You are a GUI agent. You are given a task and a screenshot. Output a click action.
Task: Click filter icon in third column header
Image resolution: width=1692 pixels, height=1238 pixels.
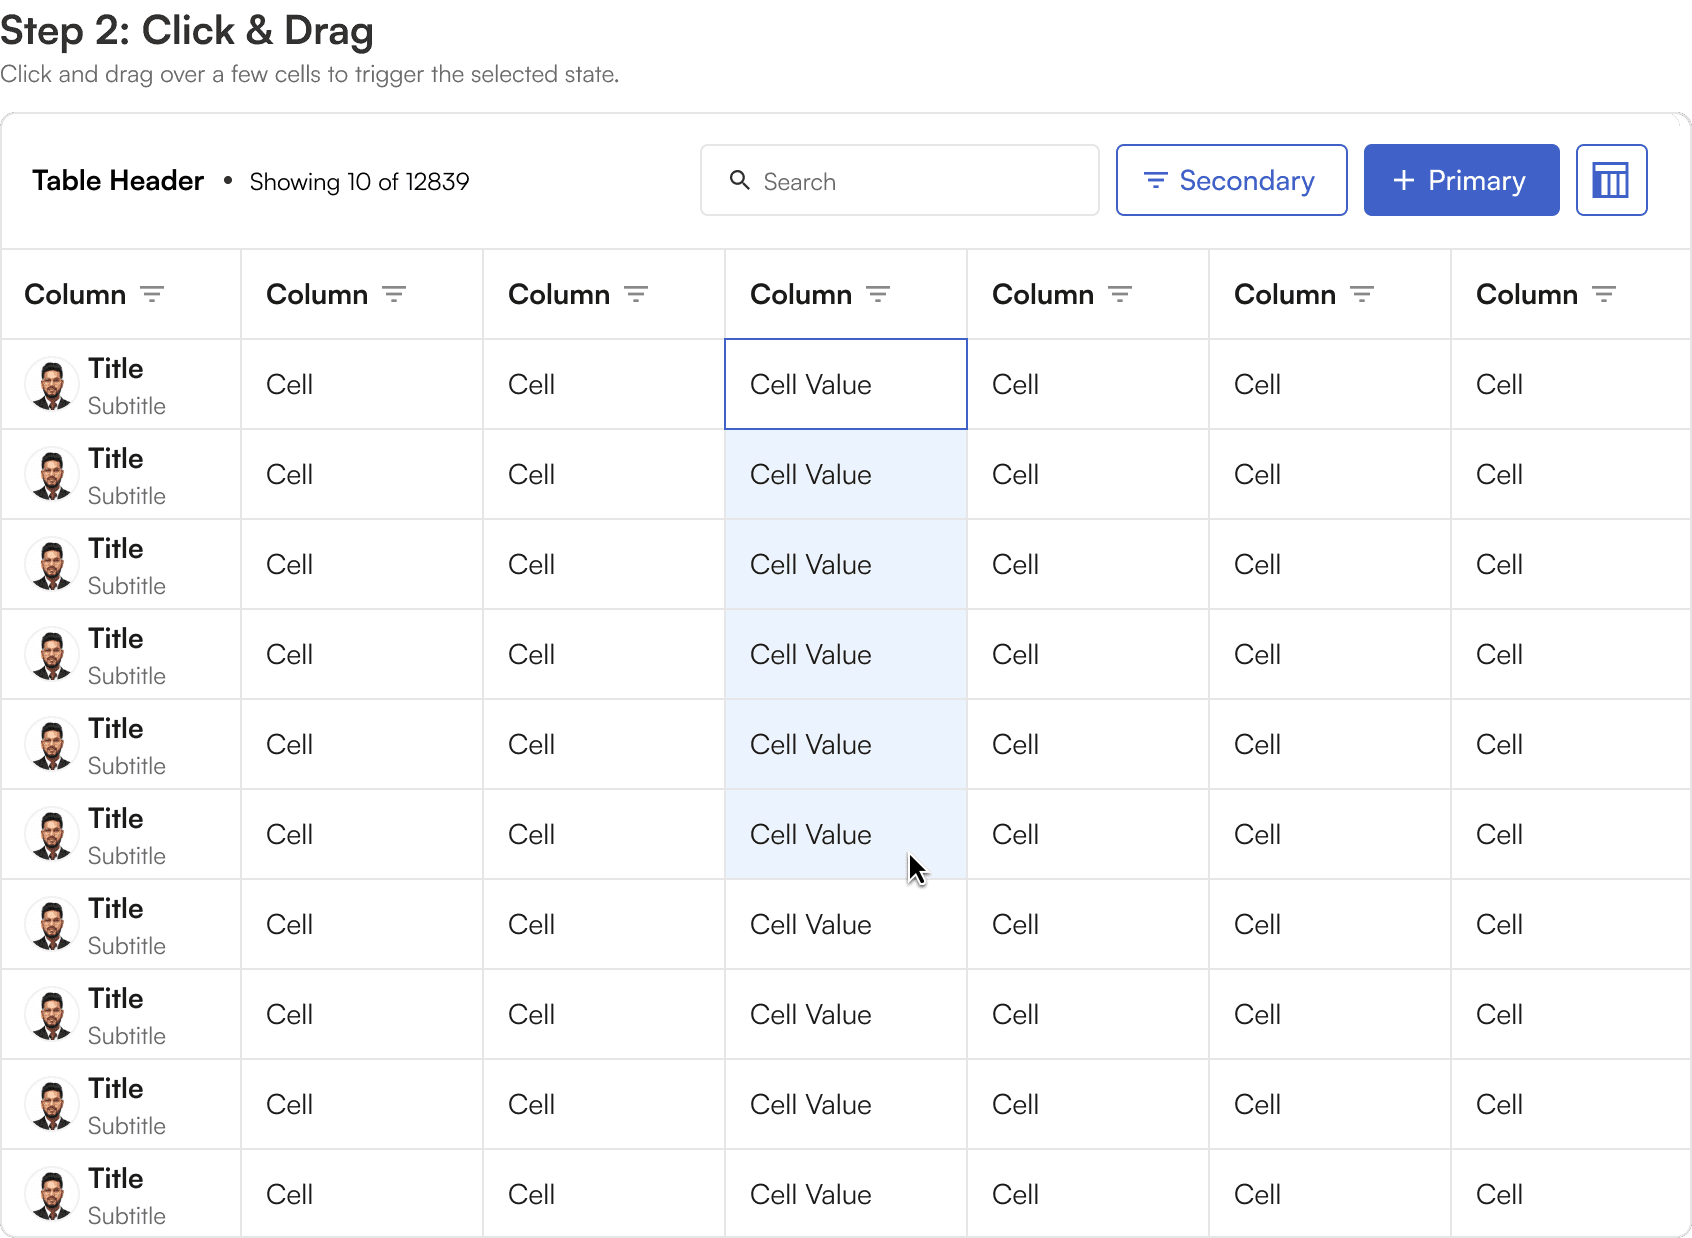point(636,294)
